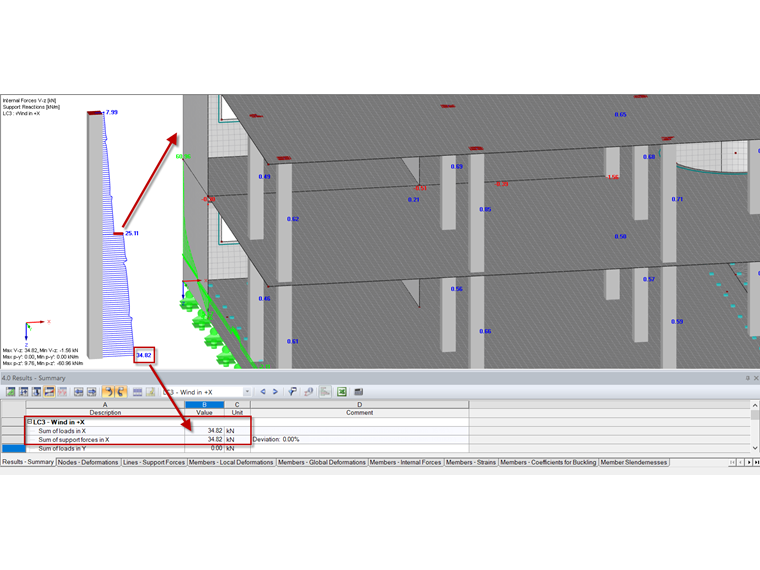Select column C header

(237, 404)
